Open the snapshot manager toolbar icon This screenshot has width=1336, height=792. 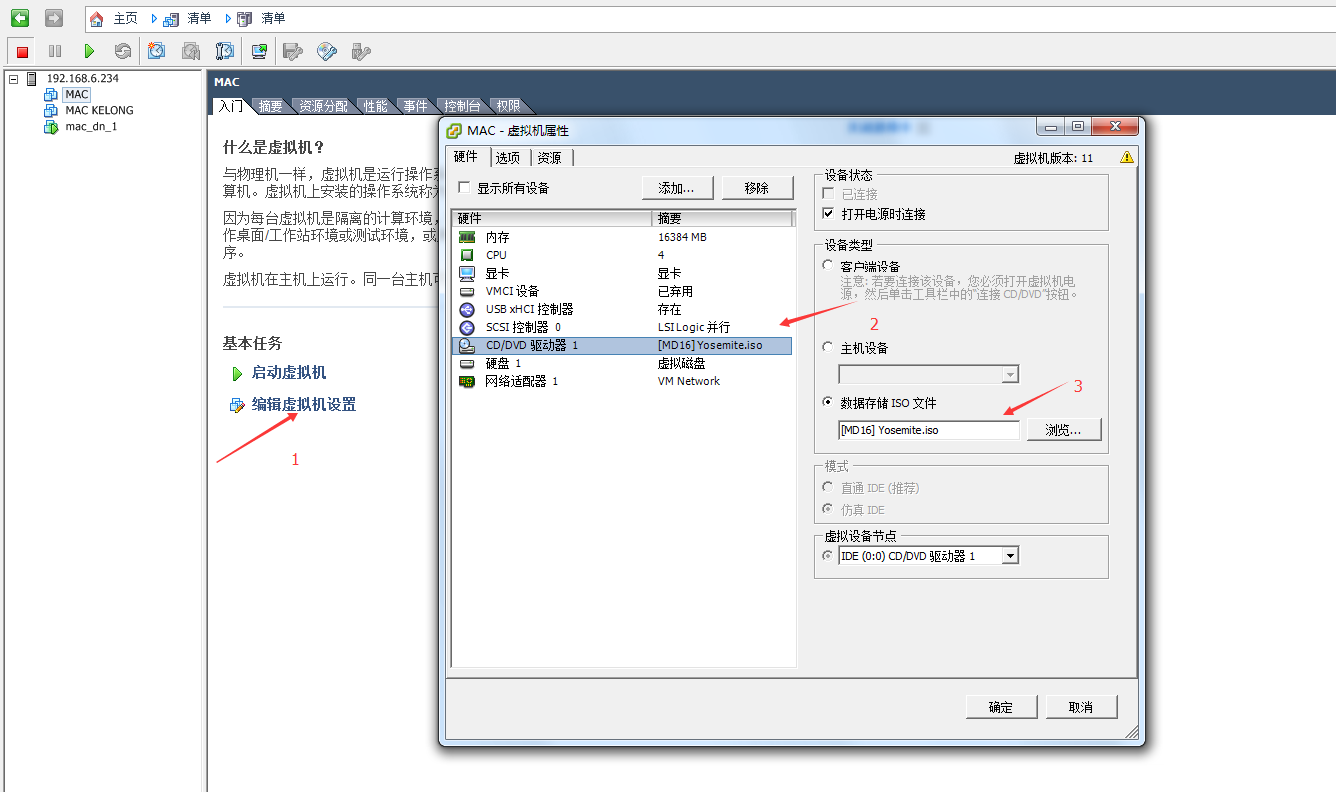[225, 51]
